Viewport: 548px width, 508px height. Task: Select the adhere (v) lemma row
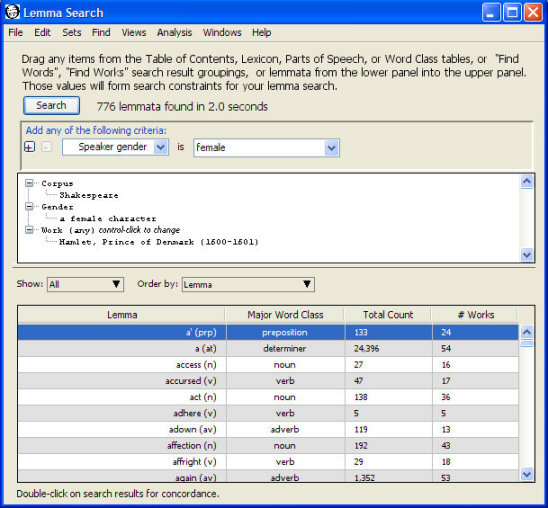268,413
